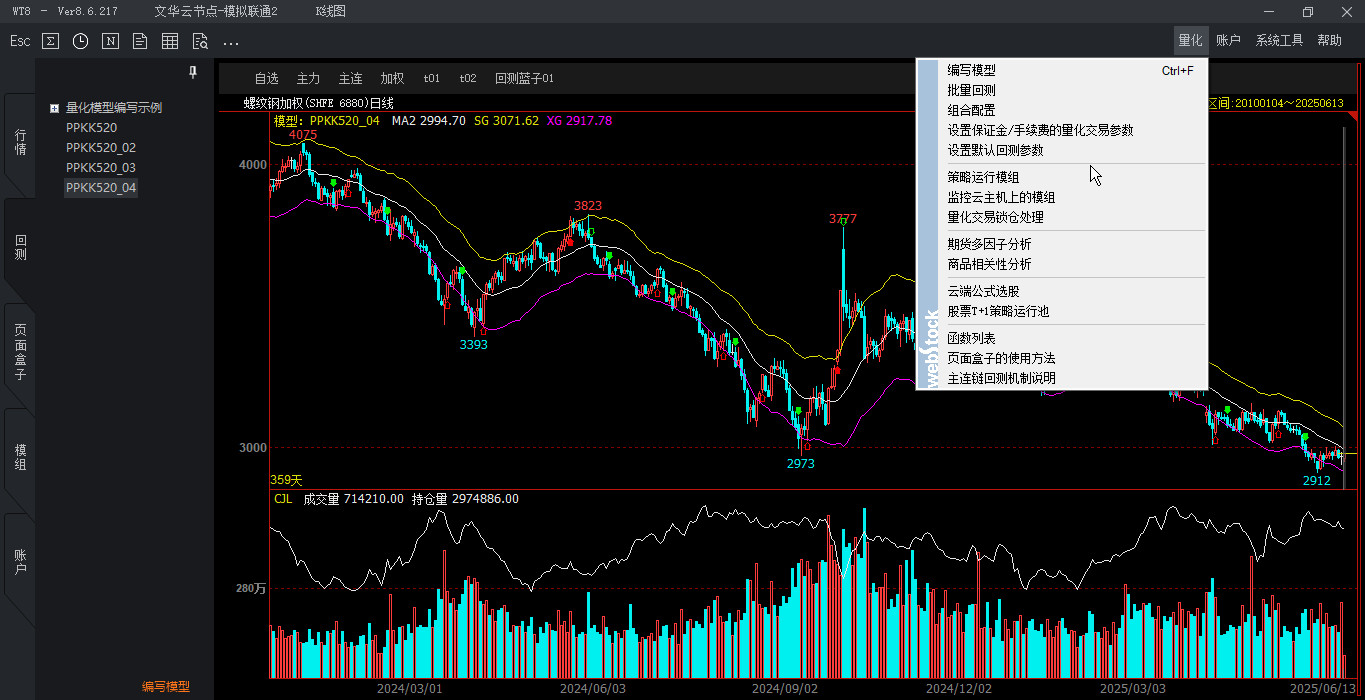
Task: Open the document page icon in toolbar
Action: click(140, 41)
